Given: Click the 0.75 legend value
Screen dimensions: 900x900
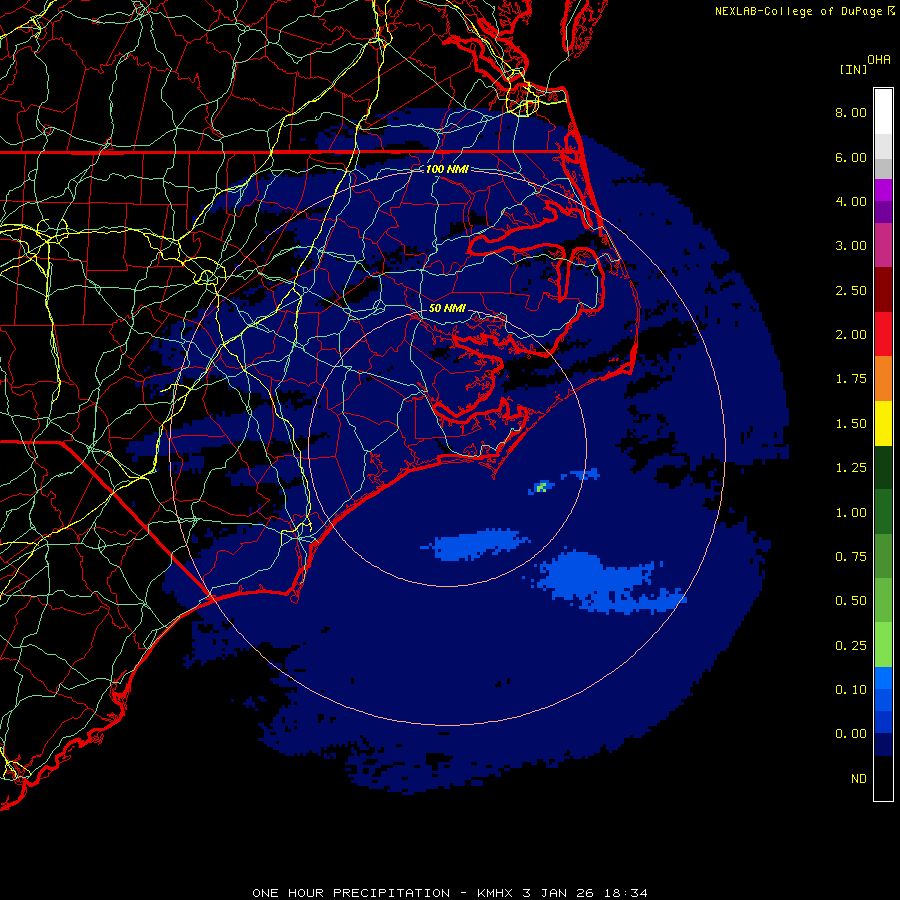Looking at the screenshot, I should point(851,557).
